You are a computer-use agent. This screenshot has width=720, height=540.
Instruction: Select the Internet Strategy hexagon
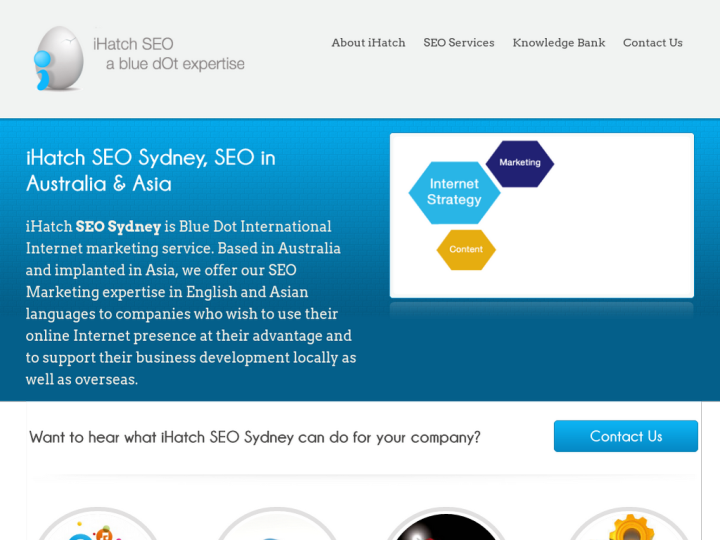[454, 192]
